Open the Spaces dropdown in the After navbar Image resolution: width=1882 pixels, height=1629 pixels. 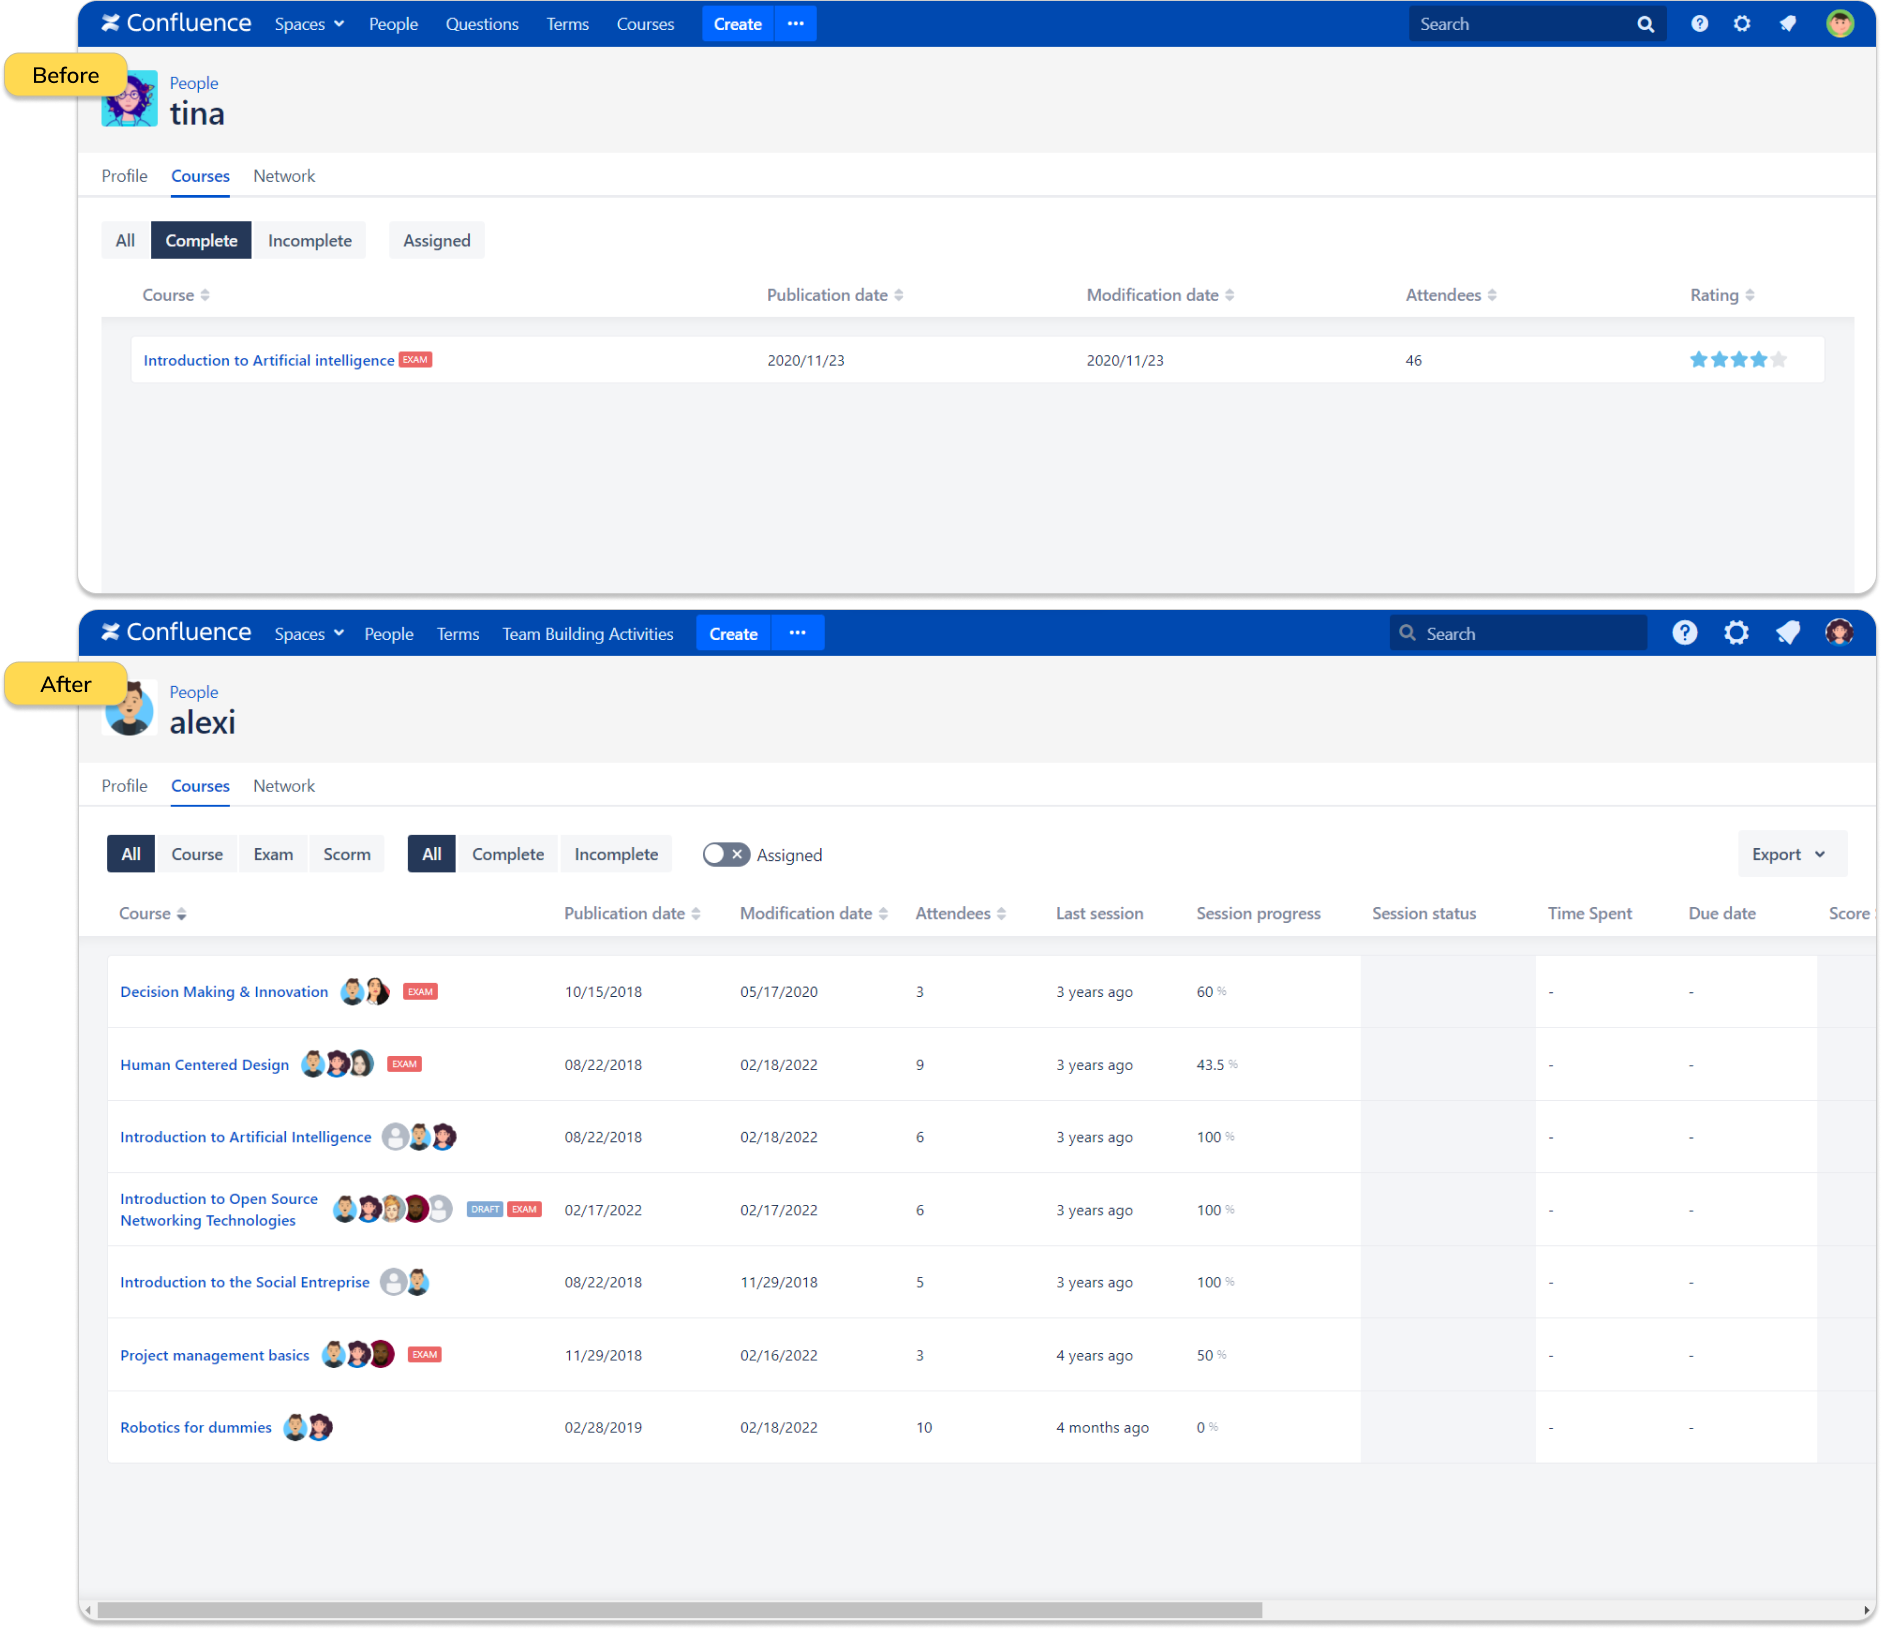point(308,634)
